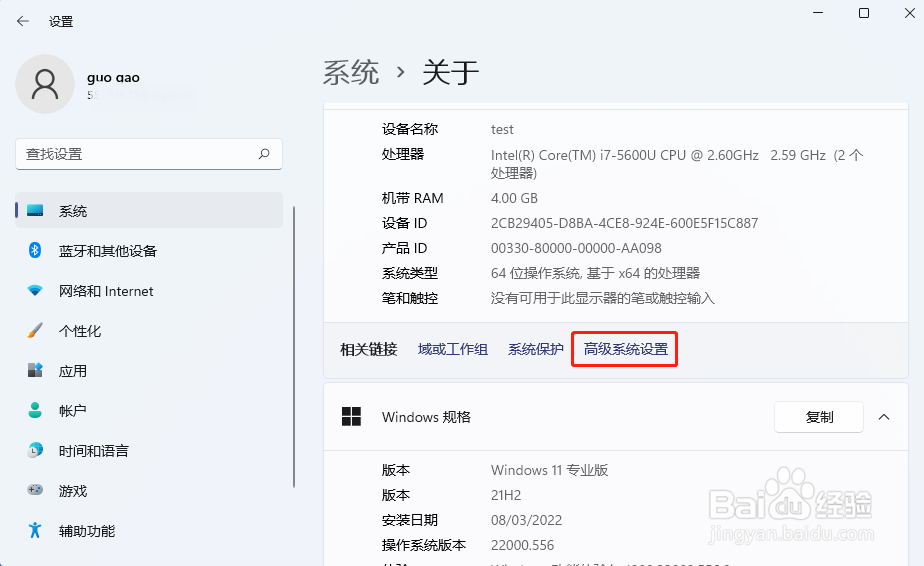Select 系统 in the sidebar

pyautogui.click(x=149, y=210)
